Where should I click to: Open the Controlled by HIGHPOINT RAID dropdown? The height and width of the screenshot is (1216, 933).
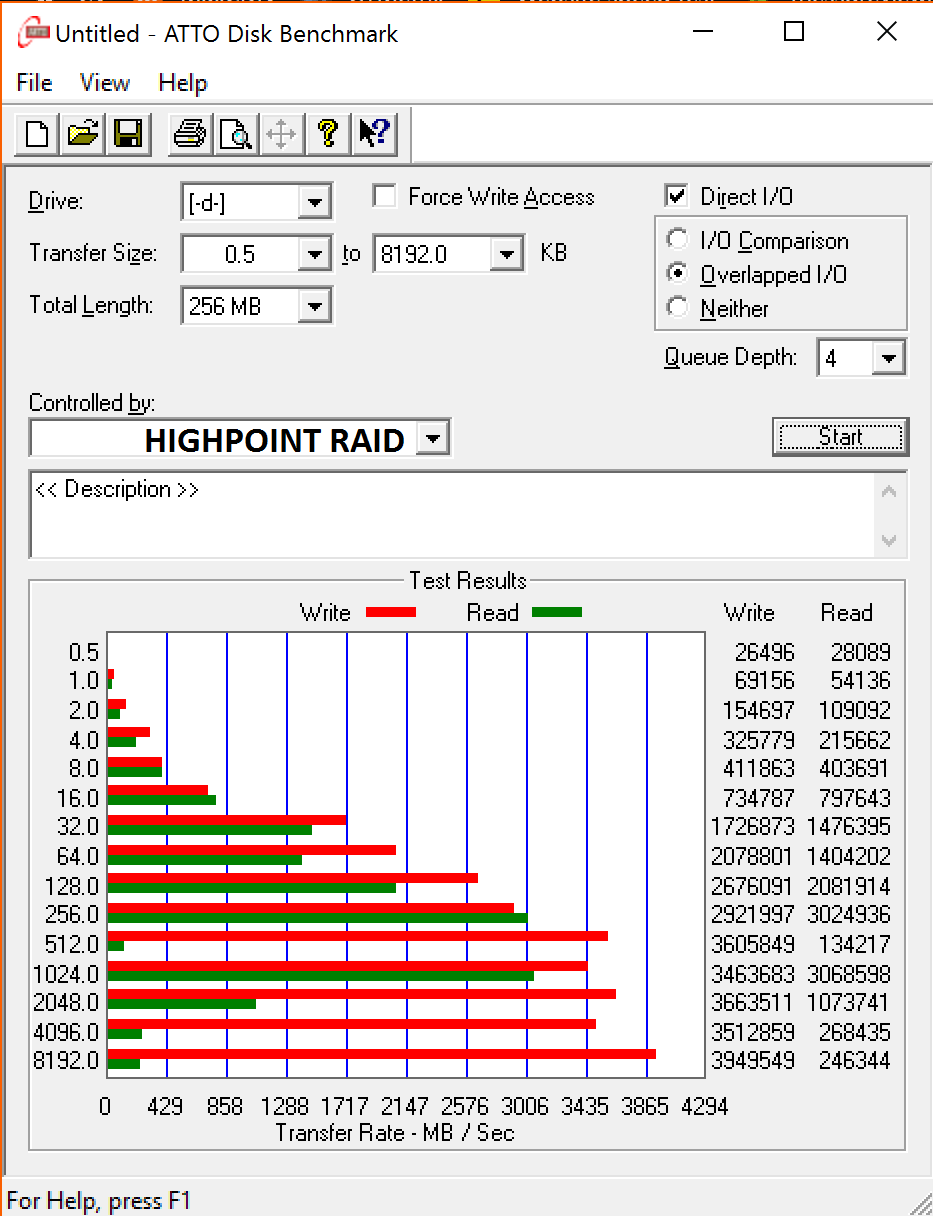click(432, 438)
